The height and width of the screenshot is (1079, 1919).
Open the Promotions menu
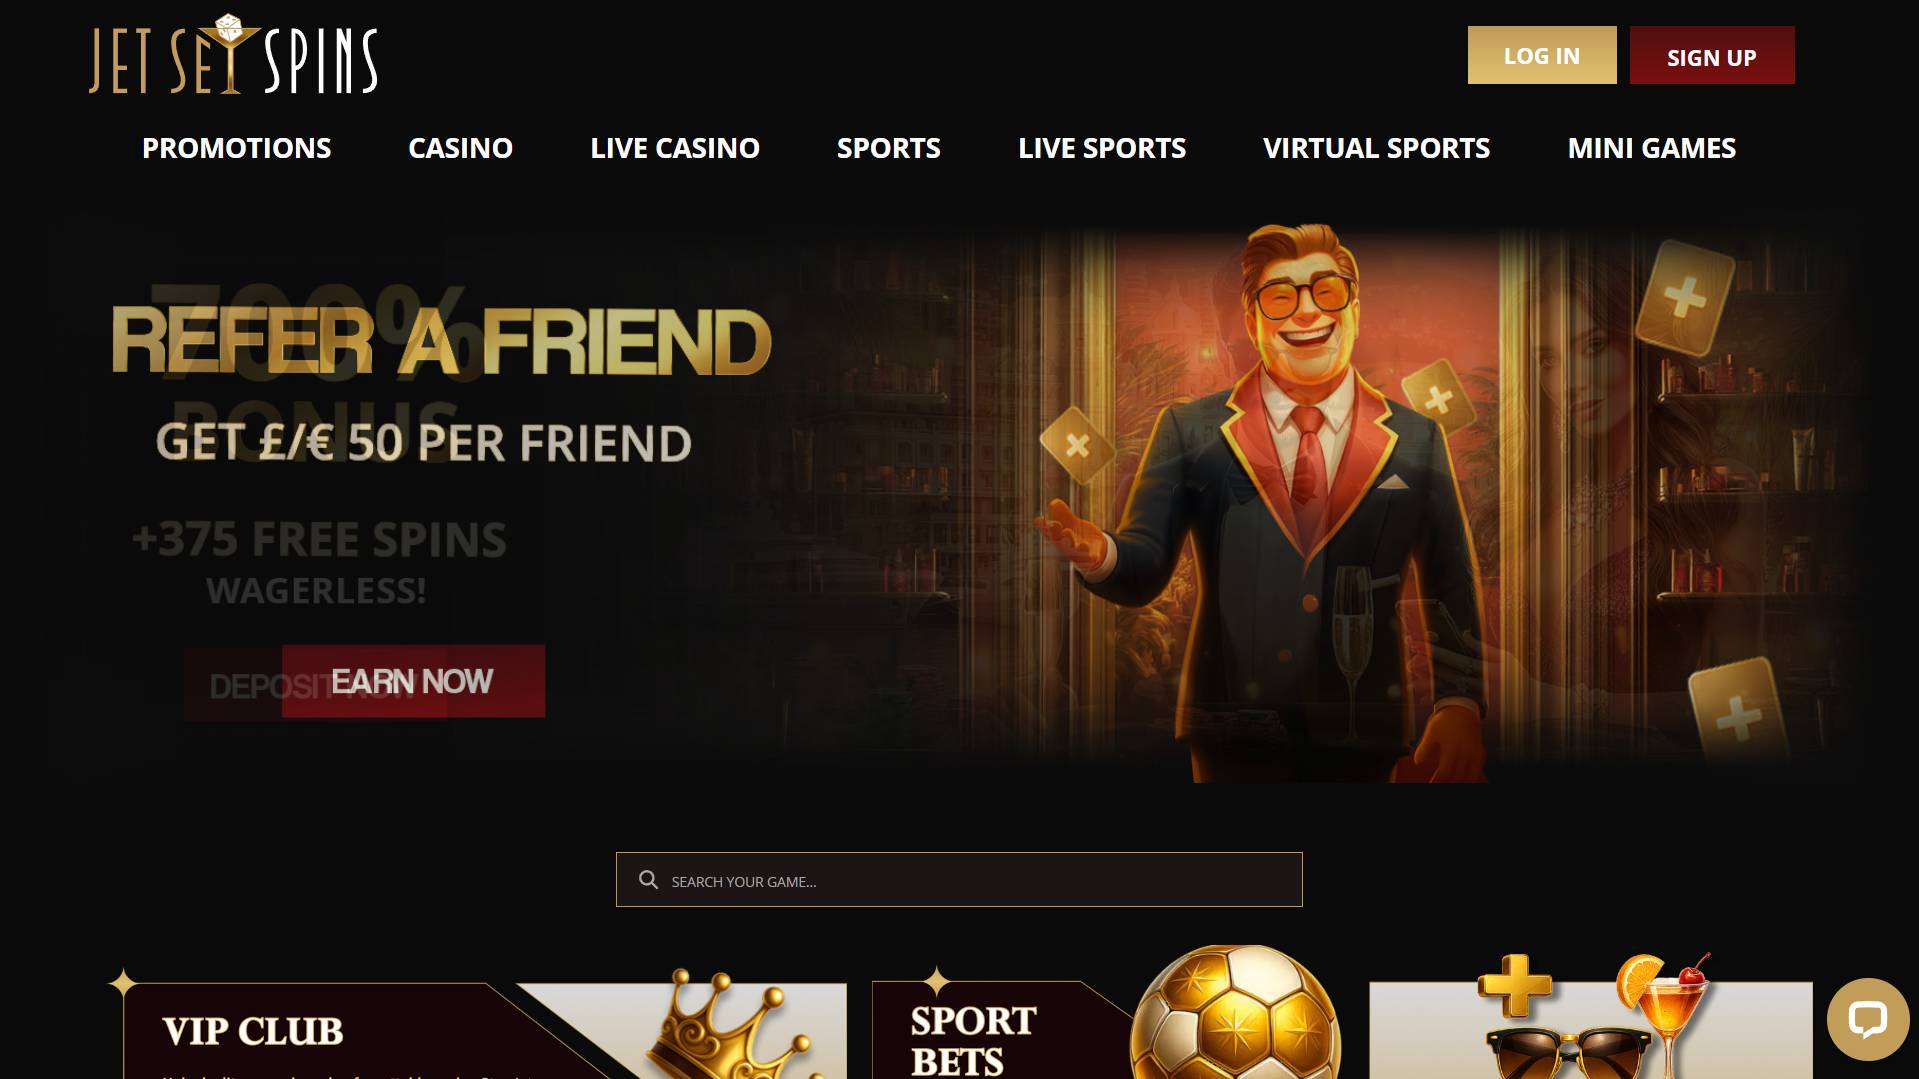pos(236,148)
